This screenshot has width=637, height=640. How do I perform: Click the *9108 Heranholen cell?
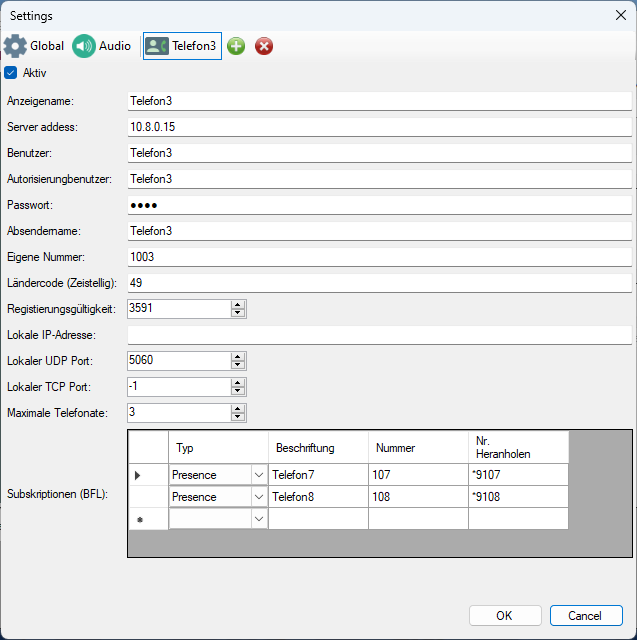519,497
